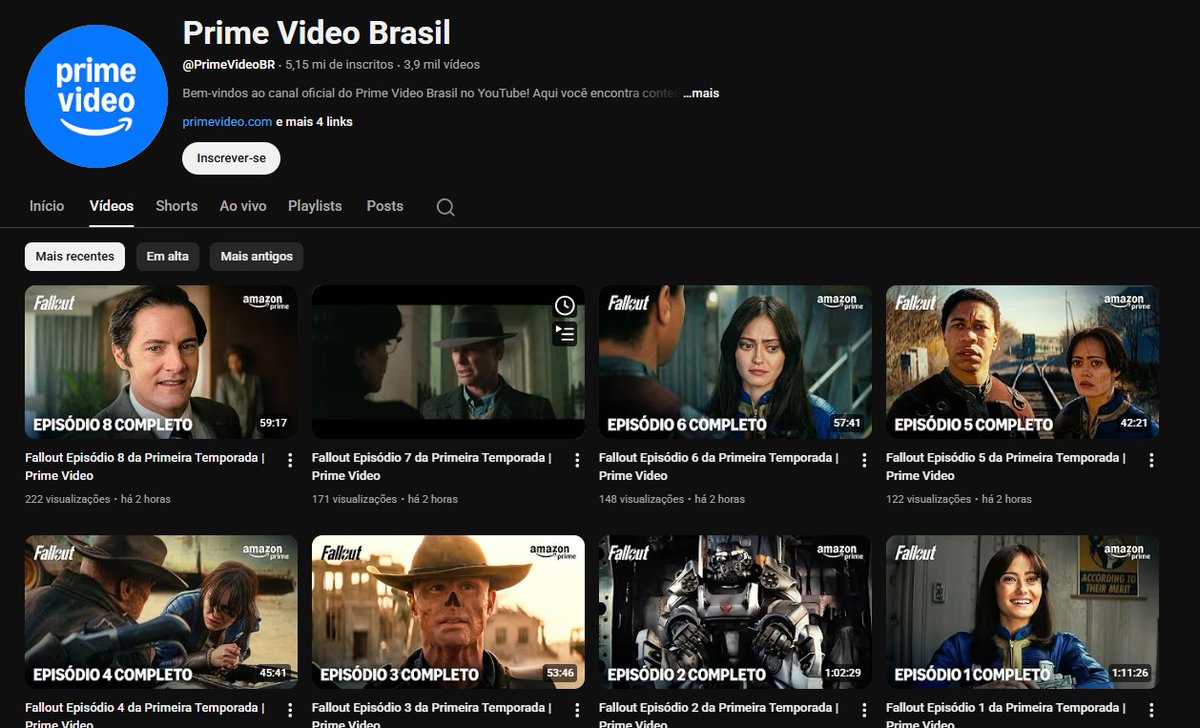This screenshot has width=1200, height=728.
Task: Open the three-dot menu for Episode 8
Action: (289, 459)
